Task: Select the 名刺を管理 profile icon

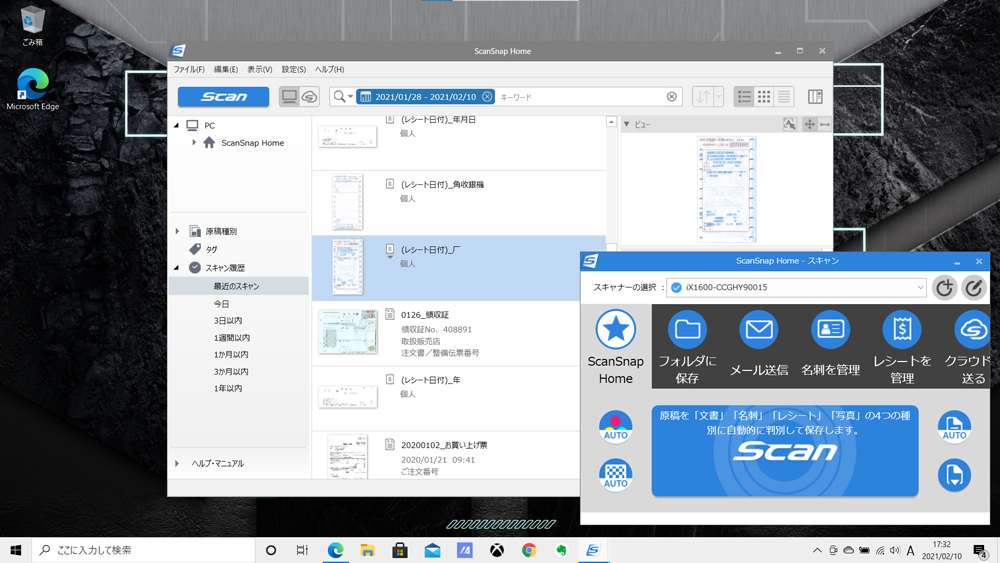Action: click(x=830, y=345)
